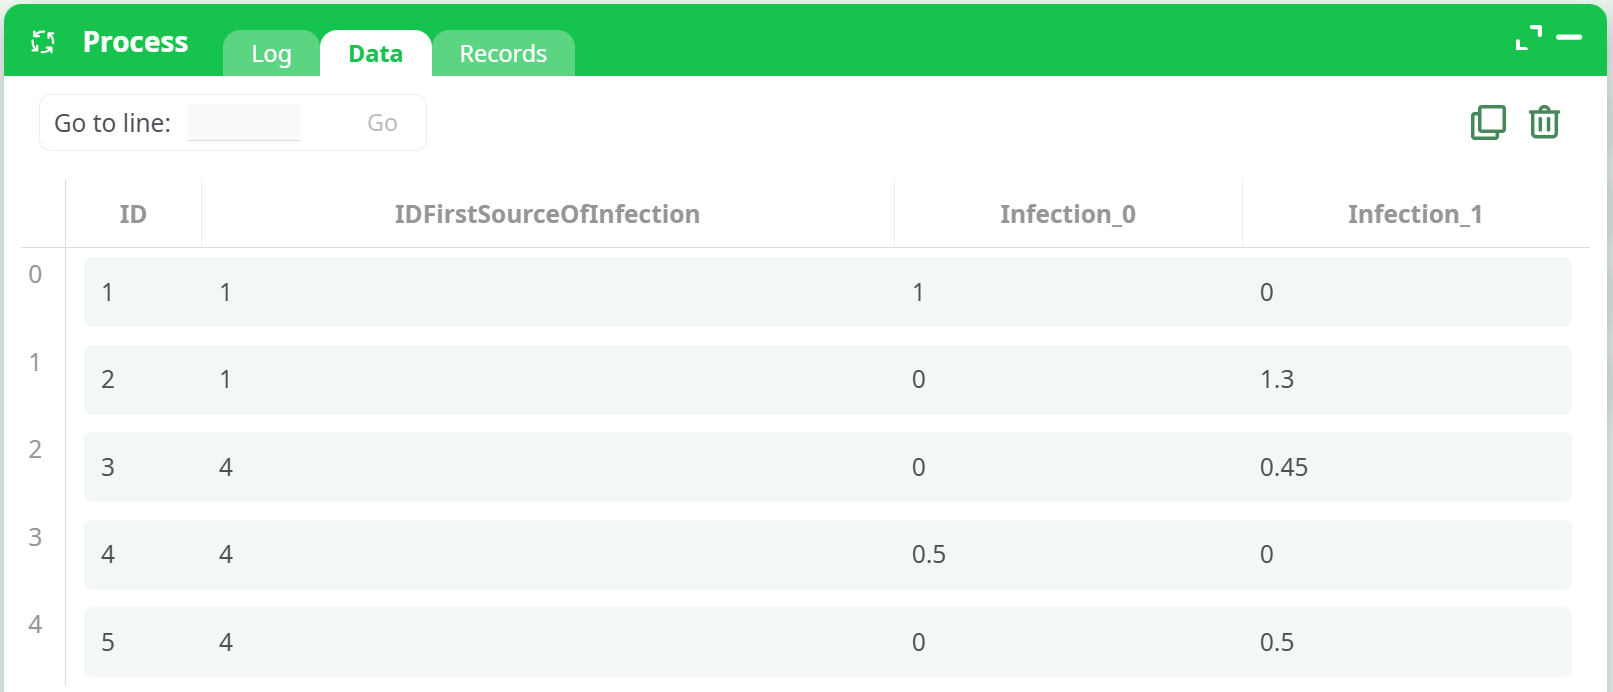Focus the Go to line input

point(244,123)
